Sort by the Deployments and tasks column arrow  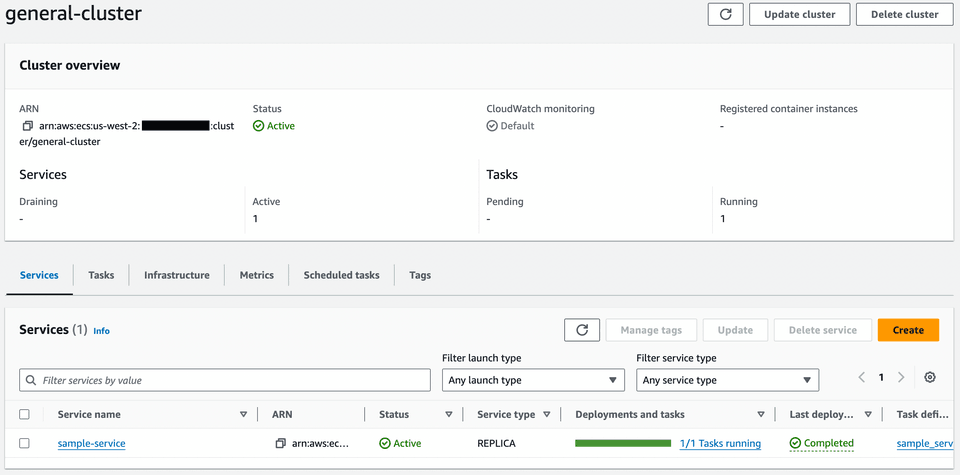[x=761, y=414]
